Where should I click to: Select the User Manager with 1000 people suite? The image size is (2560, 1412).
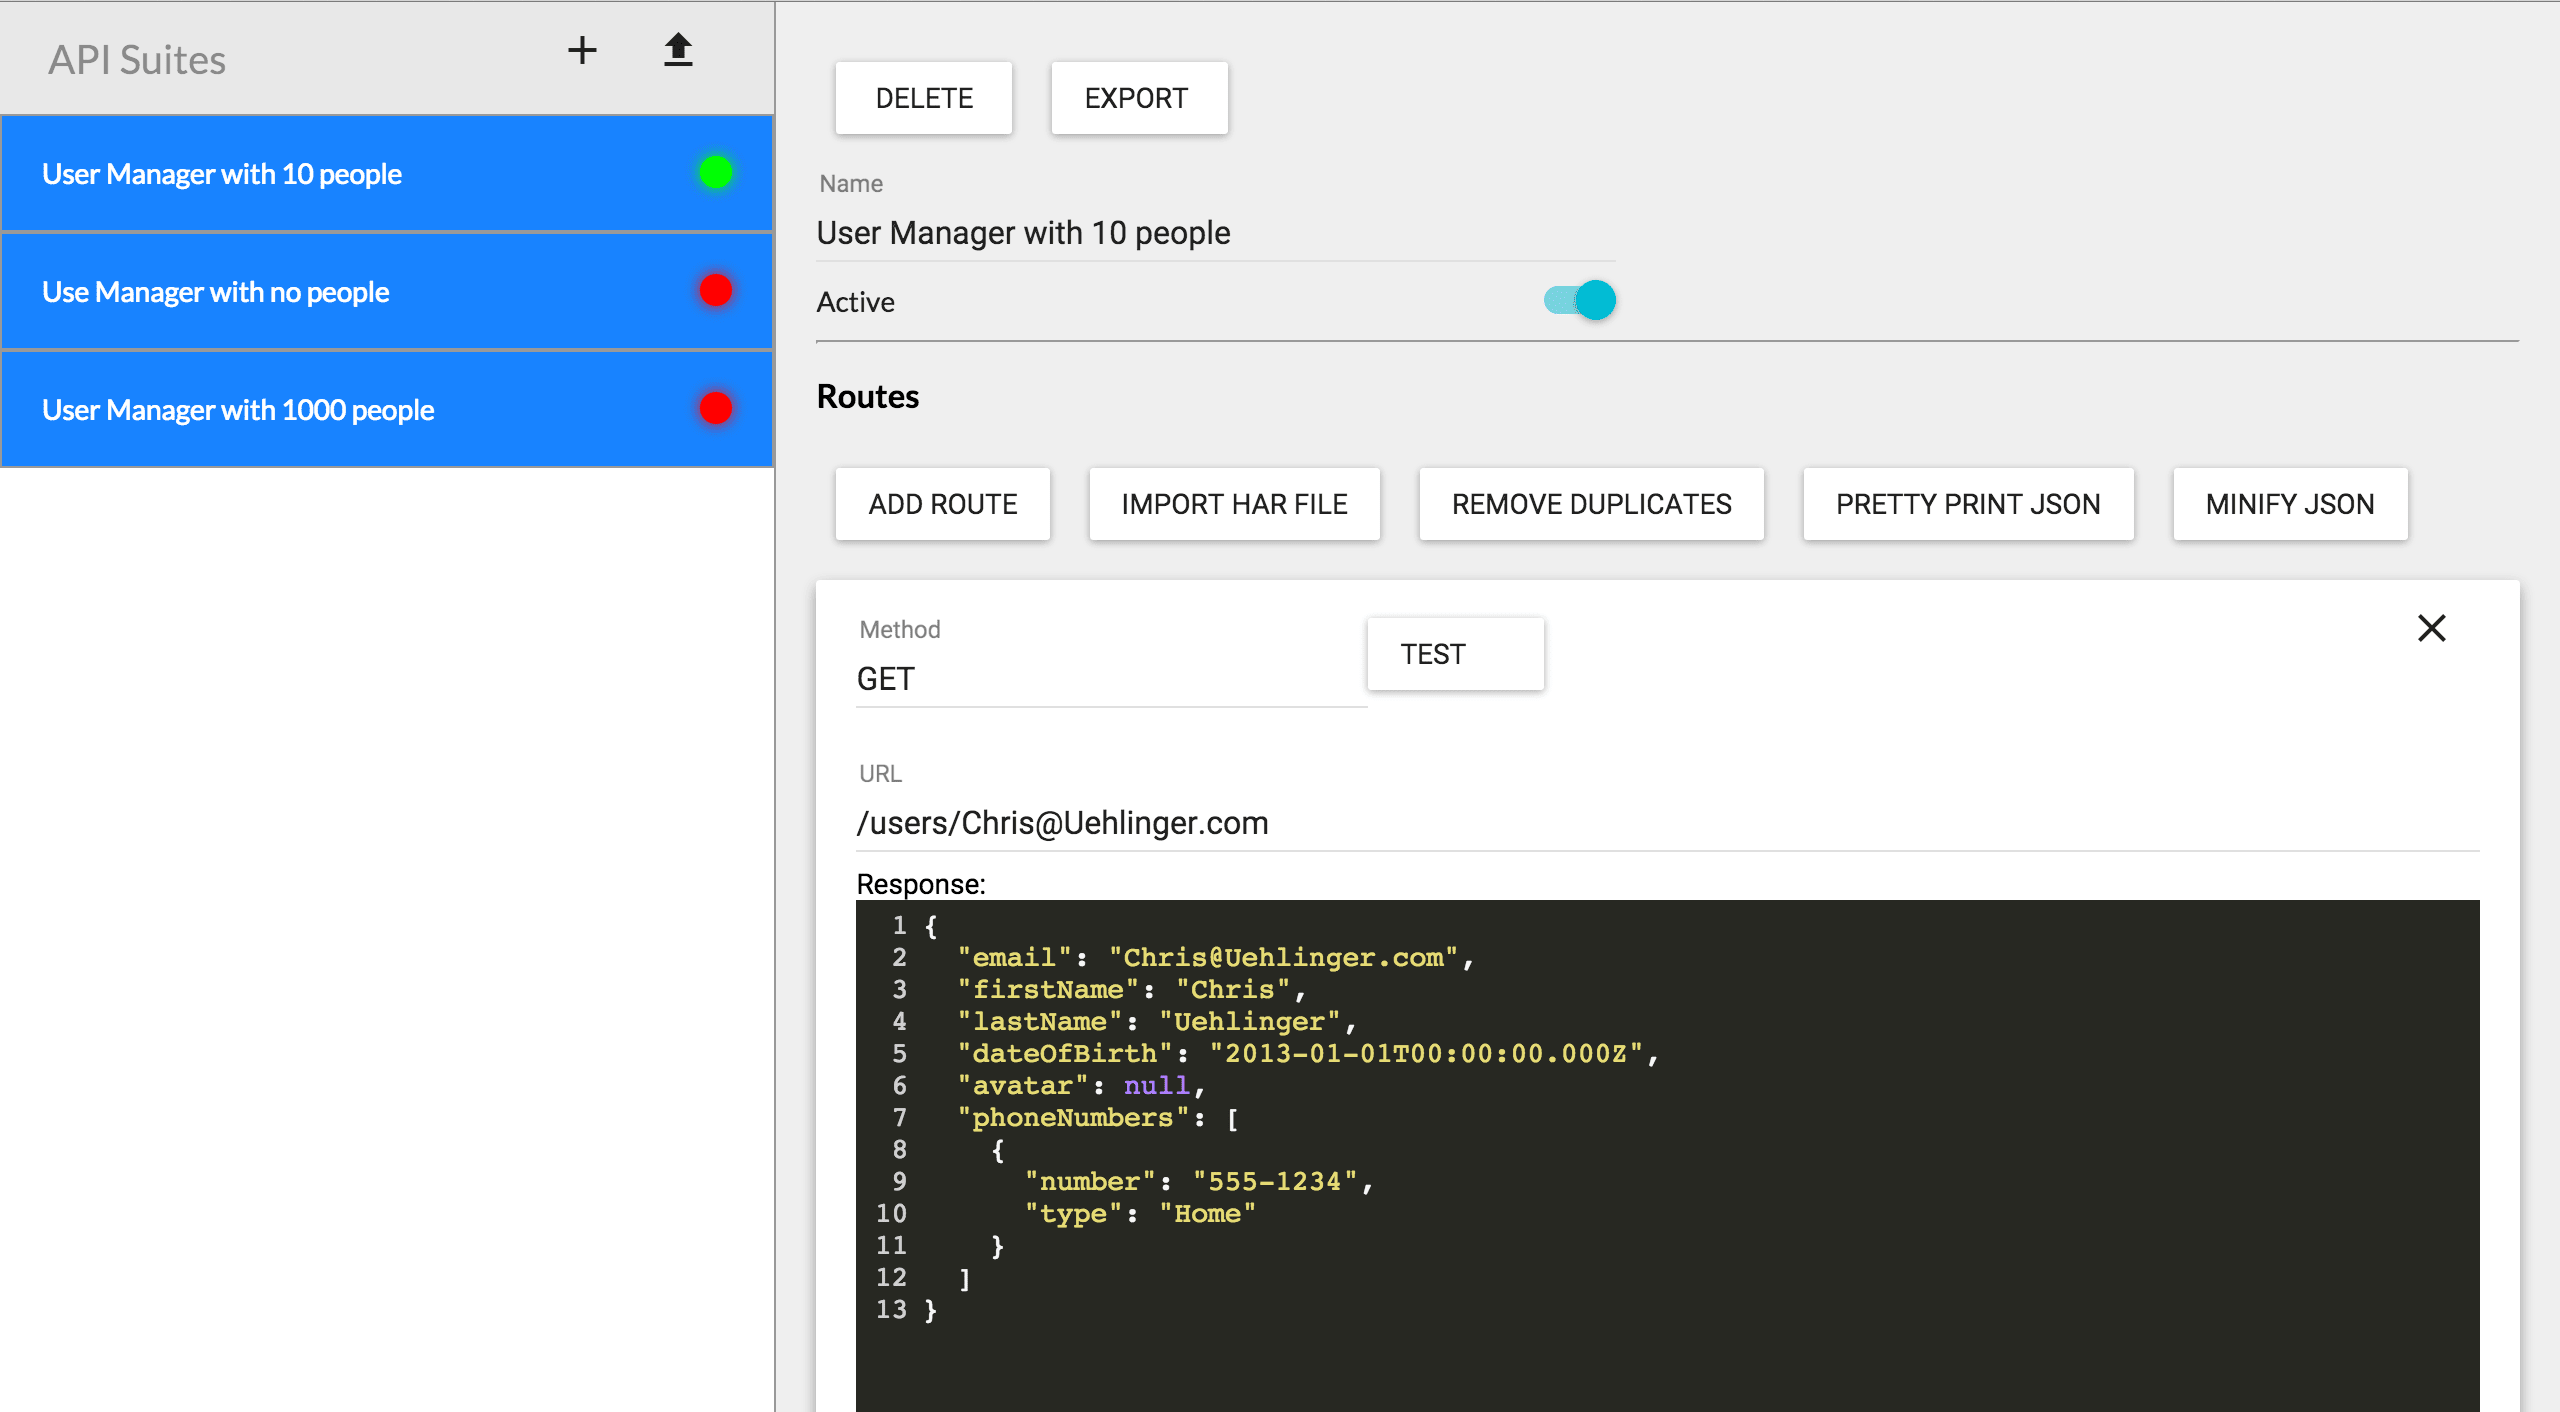[300, 409]
